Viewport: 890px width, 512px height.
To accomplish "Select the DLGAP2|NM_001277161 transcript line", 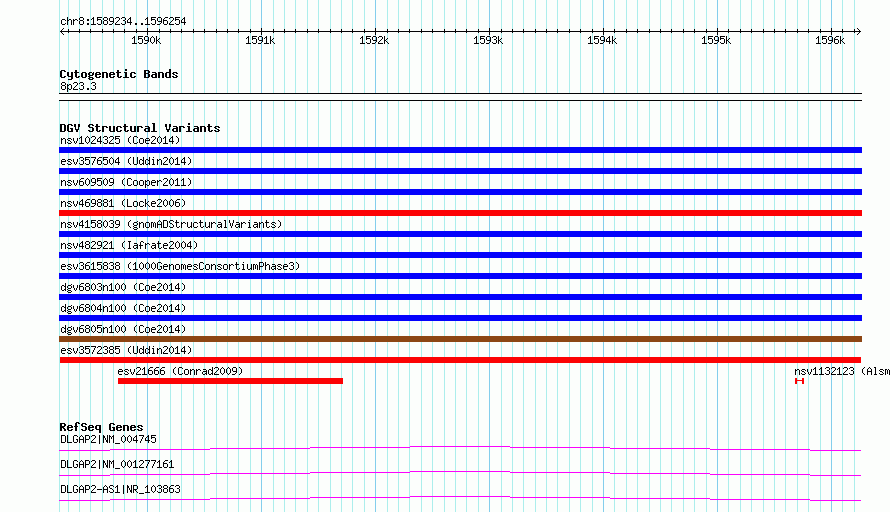I will pos(460,473).
